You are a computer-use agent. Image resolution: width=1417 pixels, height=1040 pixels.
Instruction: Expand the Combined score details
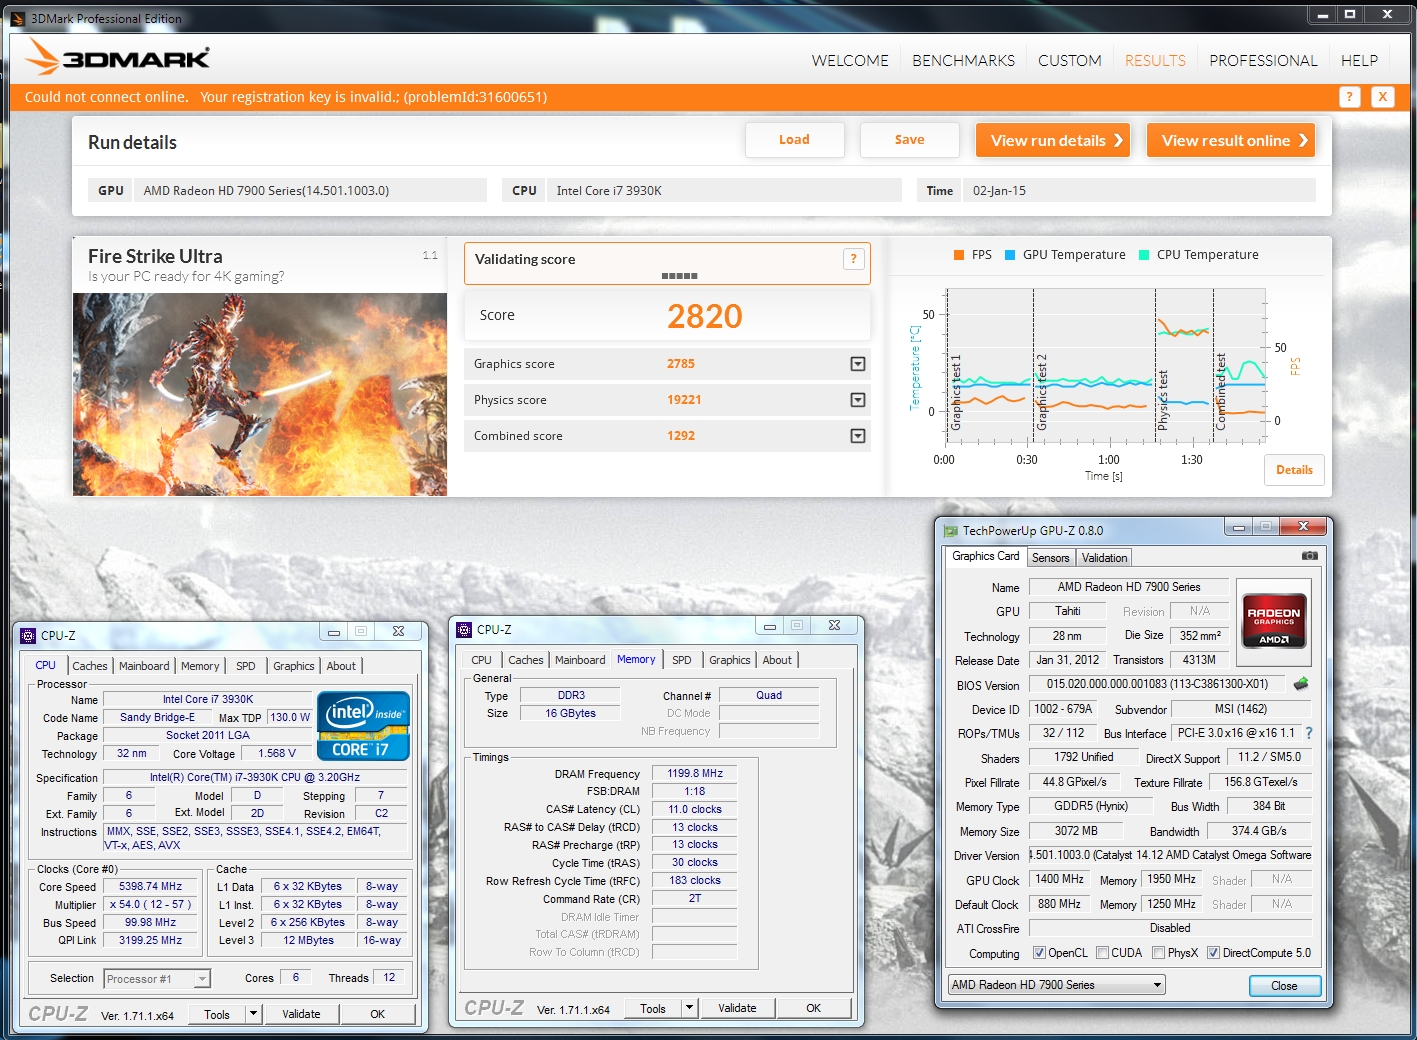pos(857,436)
